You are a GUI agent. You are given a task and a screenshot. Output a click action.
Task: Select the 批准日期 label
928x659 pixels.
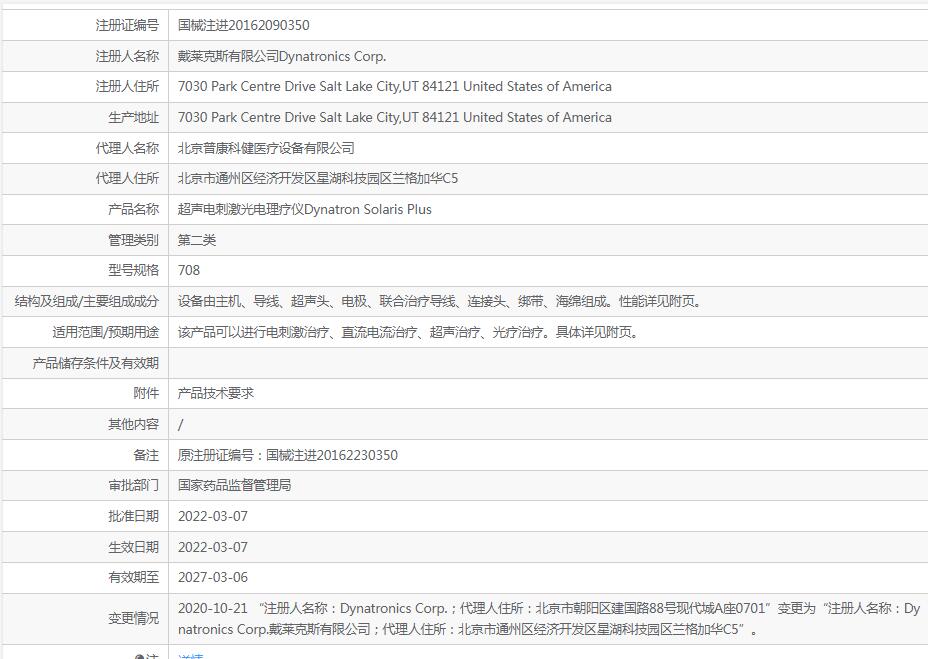[x=133, y=516]
